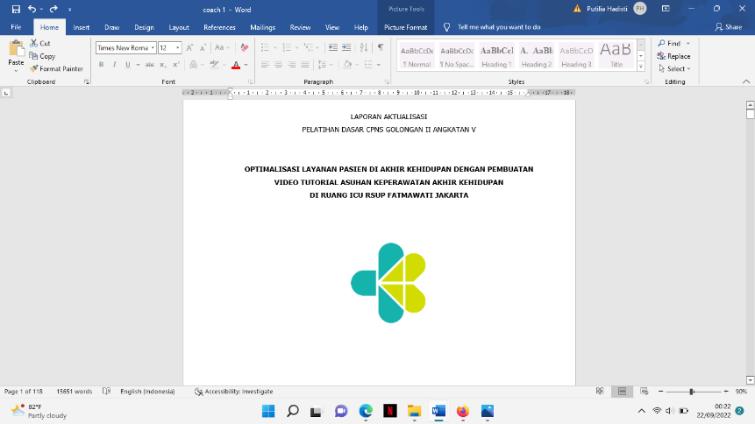Screen dimensions: 755x424
Task: Toggle show paragraph marks
Action: point(380,47)
